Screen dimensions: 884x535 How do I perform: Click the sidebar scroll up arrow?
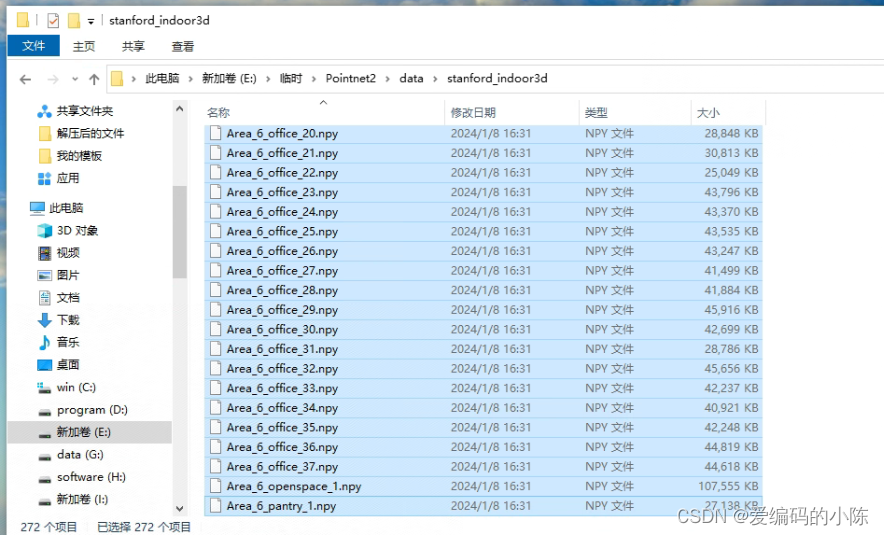pyautogui.click(x=180, y=109)
